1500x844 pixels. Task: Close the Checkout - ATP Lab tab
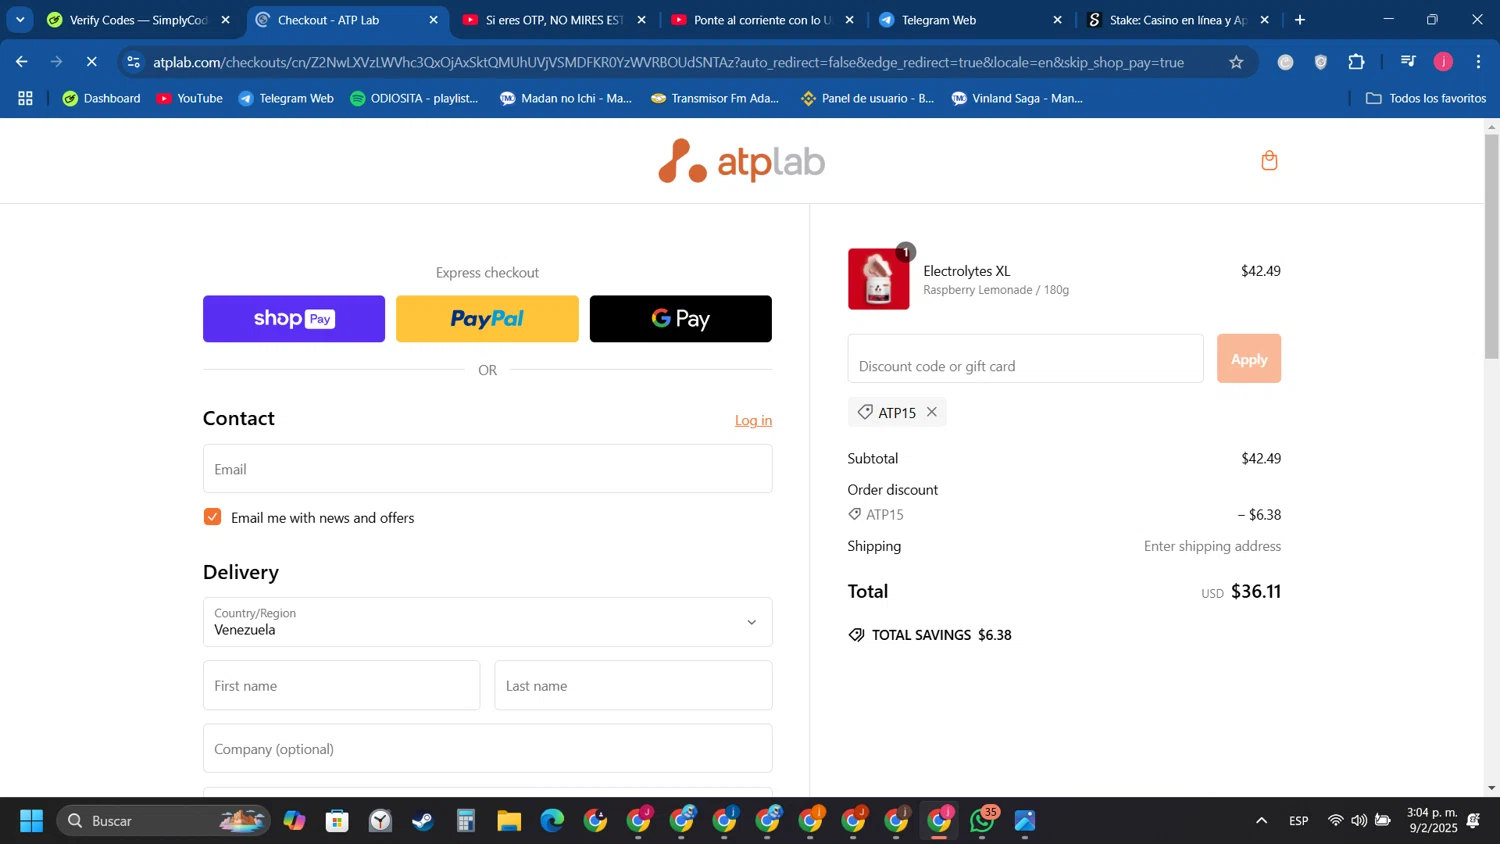(x=433, y=20)
